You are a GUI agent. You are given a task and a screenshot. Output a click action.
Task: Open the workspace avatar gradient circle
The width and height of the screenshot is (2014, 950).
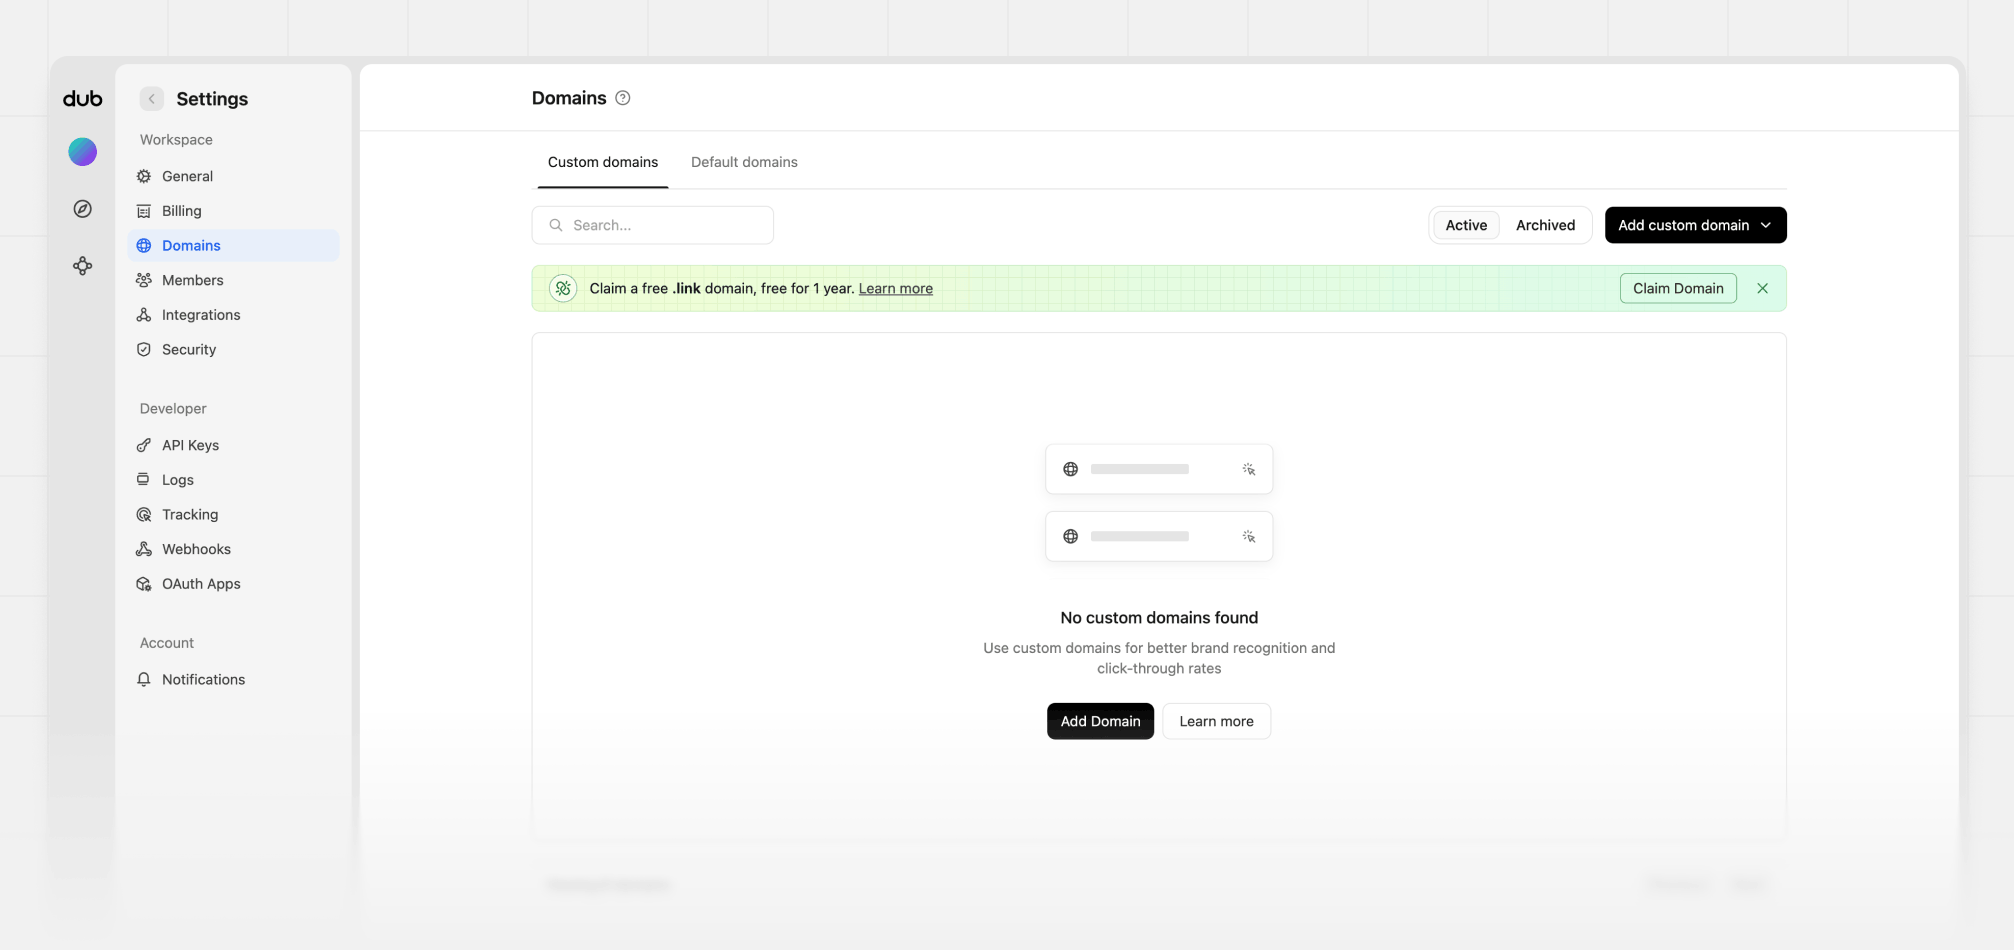pos(83,152)
